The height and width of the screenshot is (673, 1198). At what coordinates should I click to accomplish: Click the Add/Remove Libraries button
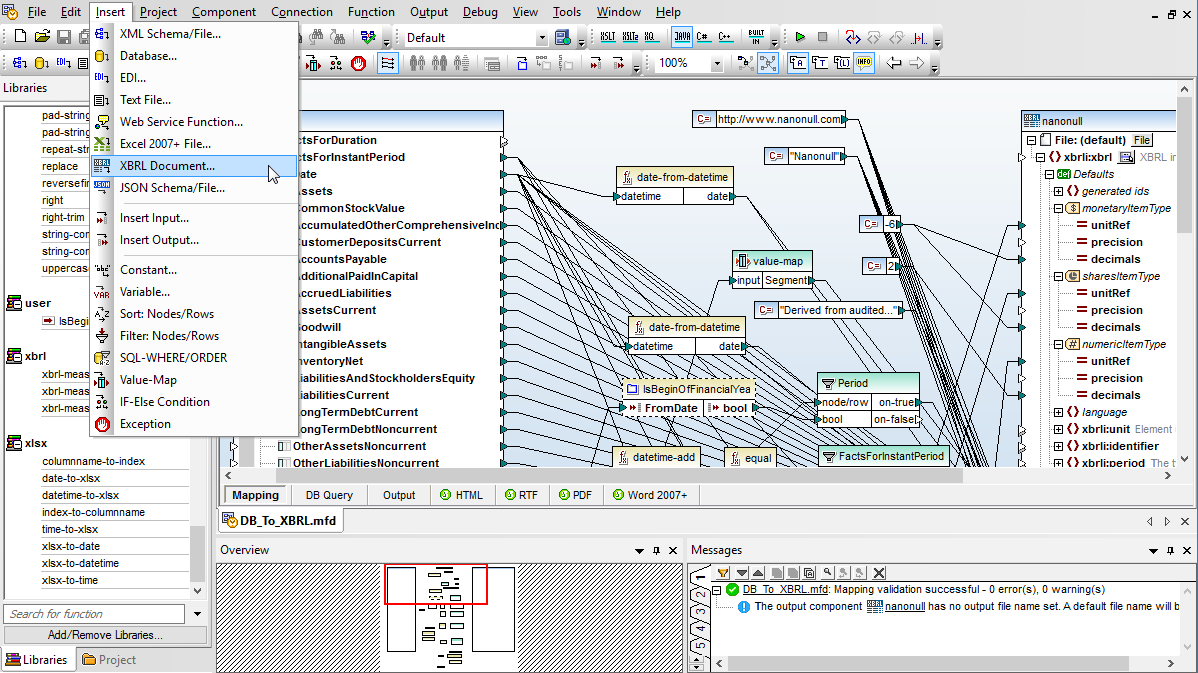coord(105,635)
